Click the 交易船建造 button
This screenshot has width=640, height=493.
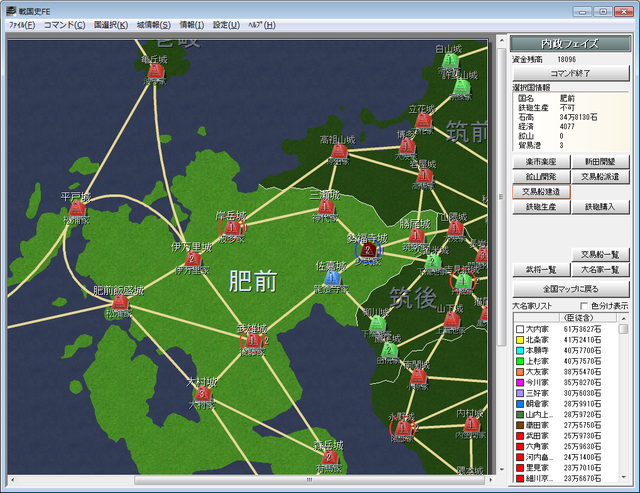[x=541, y=192]
